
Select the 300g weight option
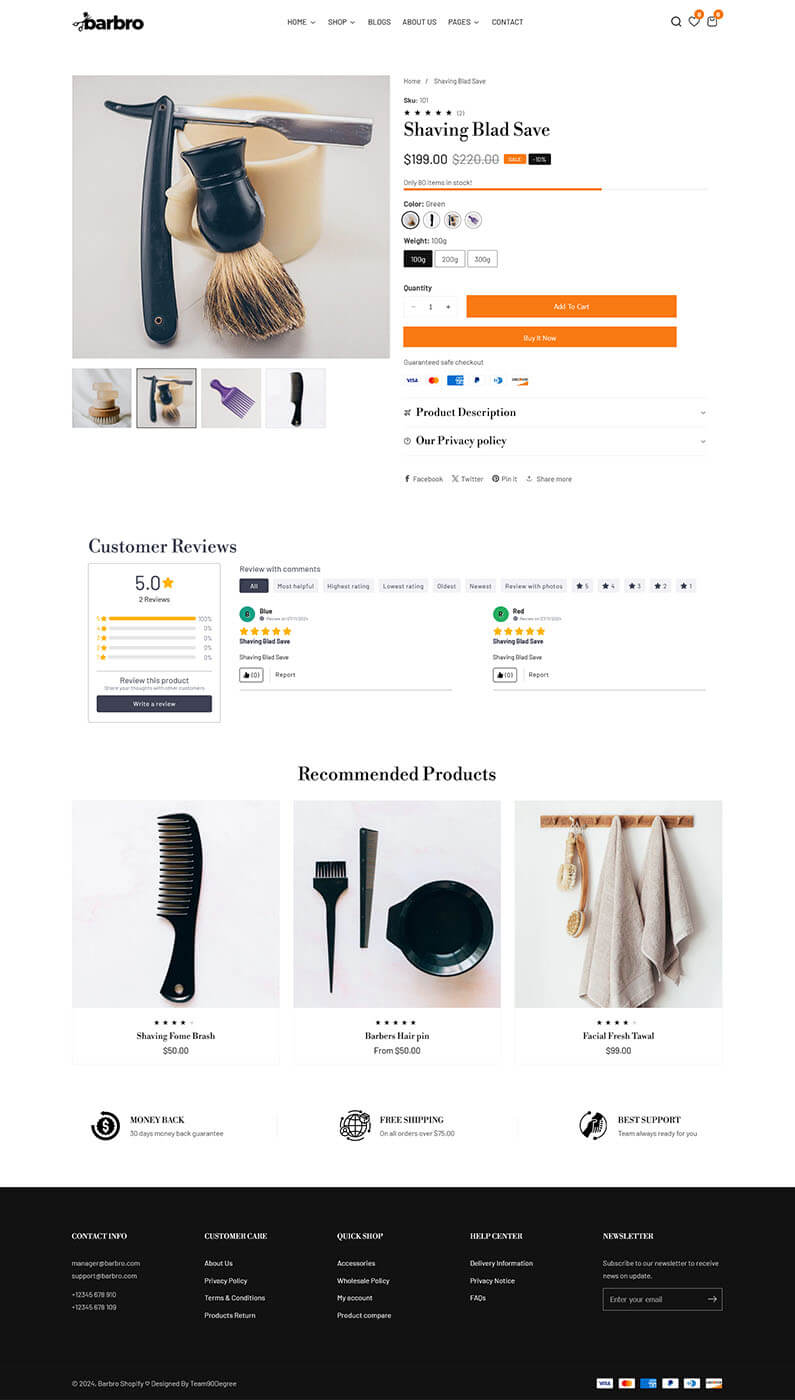pyautogui.click(x=482, y=259)
